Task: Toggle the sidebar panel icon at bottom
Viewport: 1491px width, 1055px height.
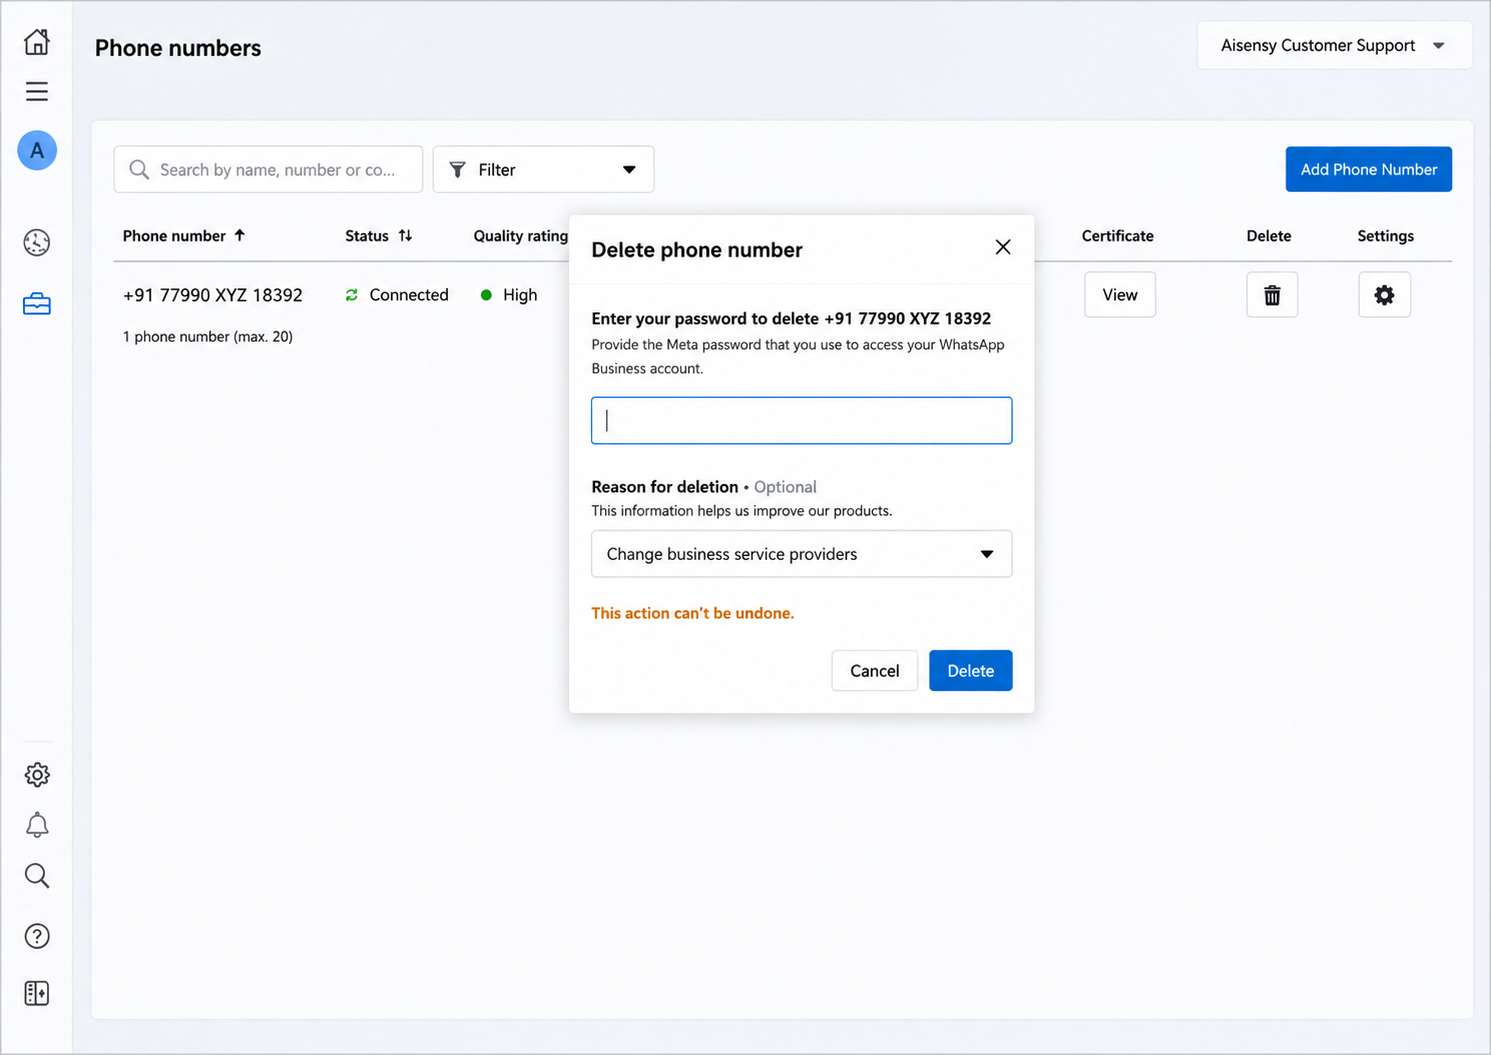Action: point(37,993)
